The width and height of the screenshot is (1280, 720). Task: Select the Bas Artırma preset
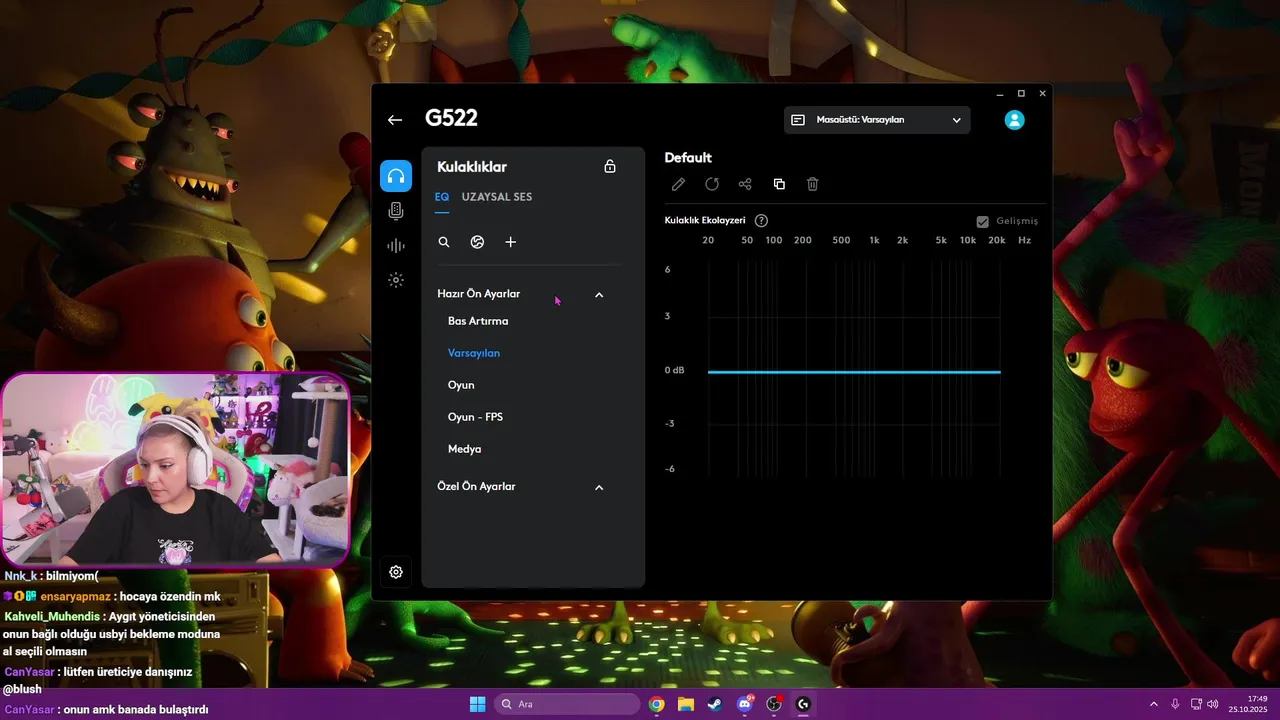point(478,321)
